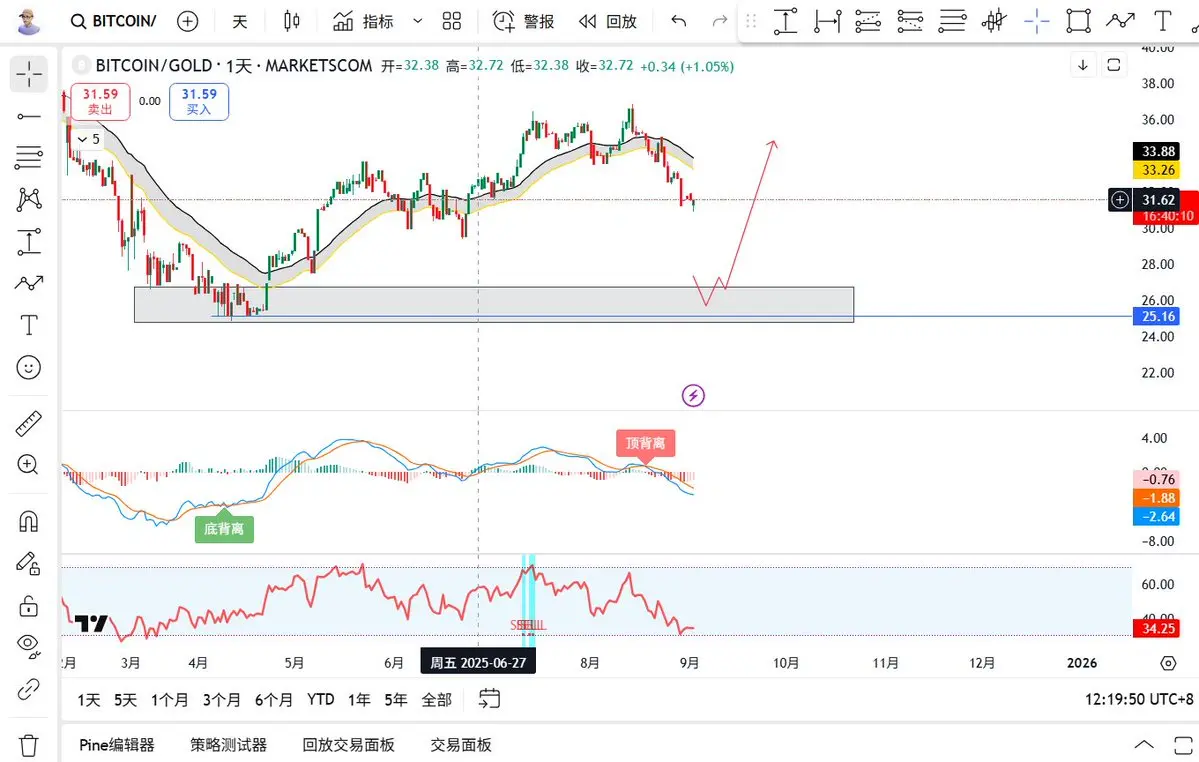This screenshot has width=1199, height=762.
Task: Toggle lock all drawings
Action: 29,606
